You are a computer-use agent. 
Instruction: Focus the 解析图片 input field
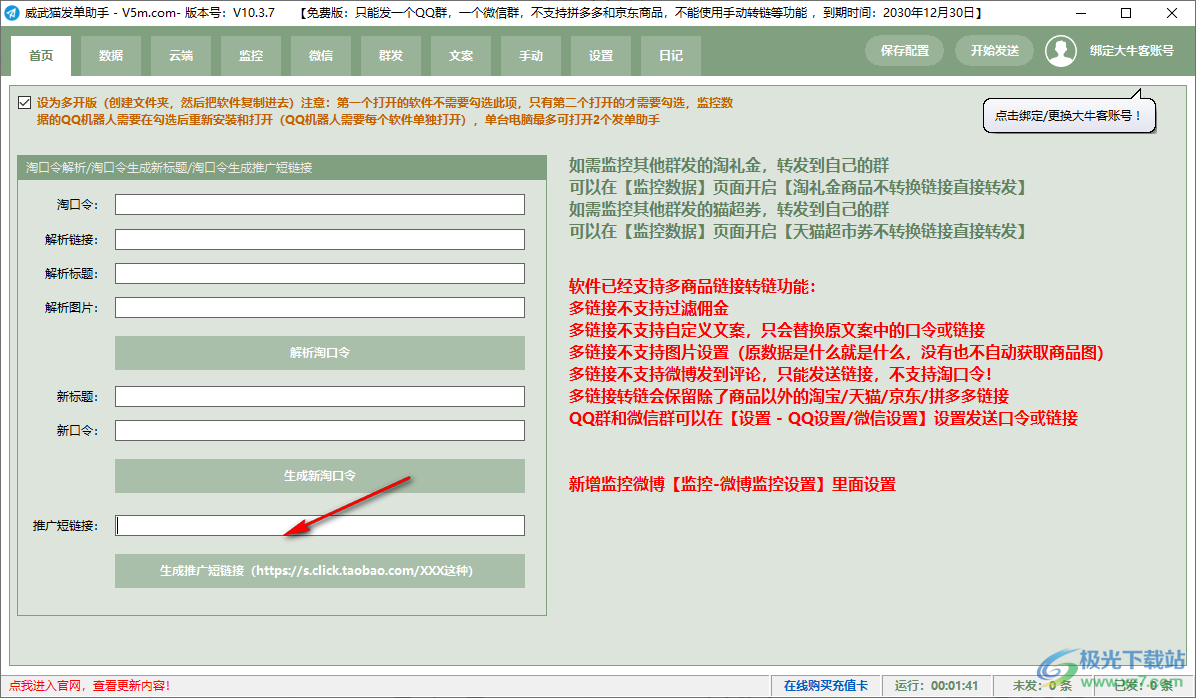click(x=320, y=307)
